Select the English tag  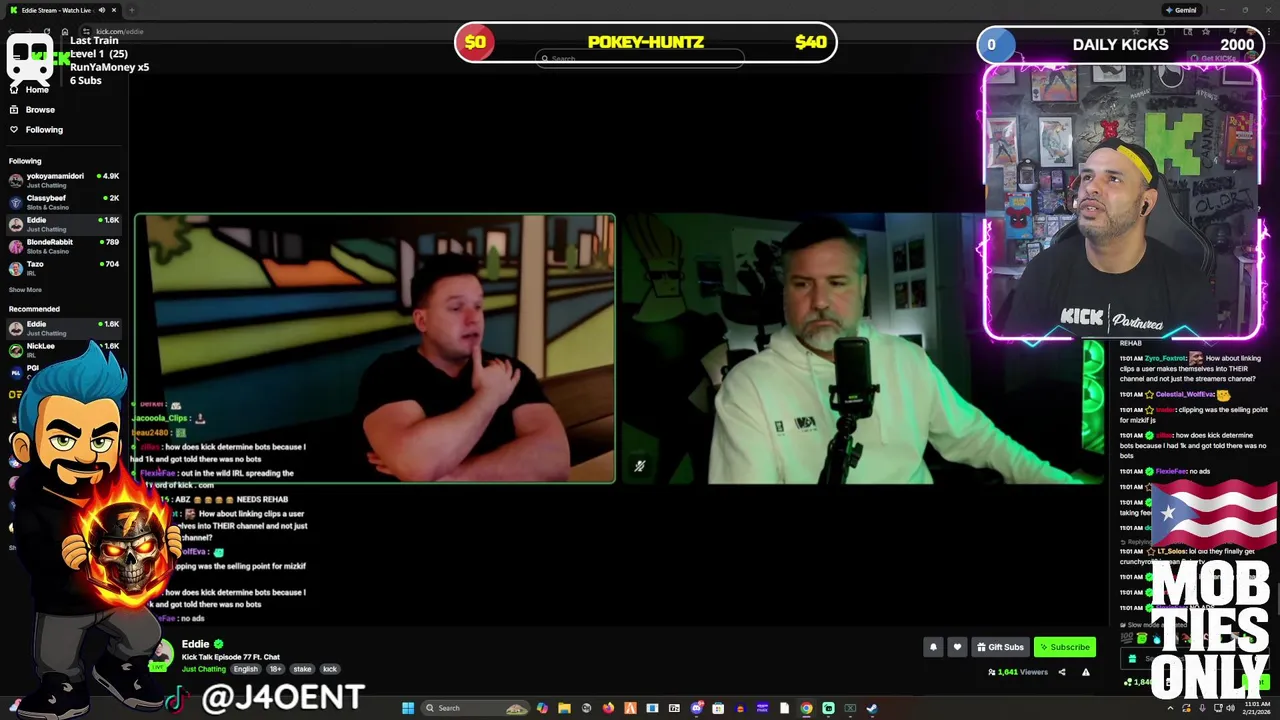(246, 669)
